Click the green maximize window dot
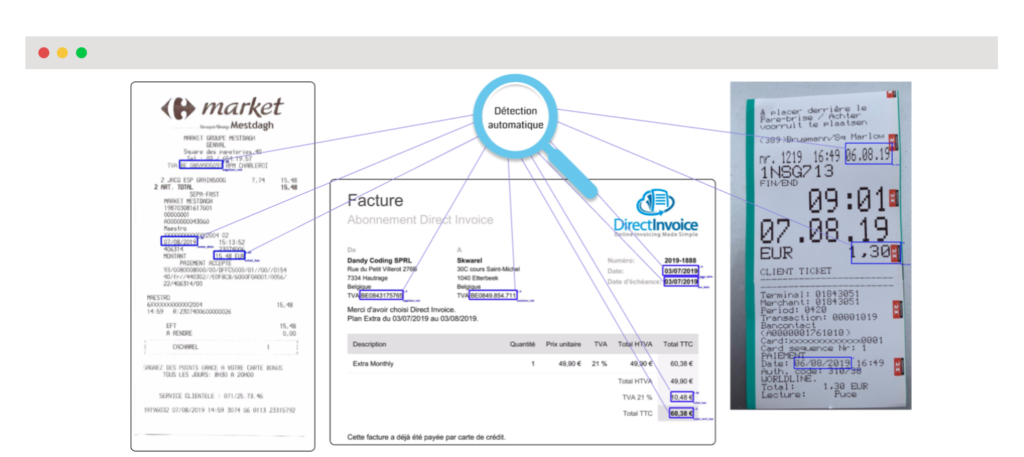This screenshot has width=1024, height=457. point(81,53)
